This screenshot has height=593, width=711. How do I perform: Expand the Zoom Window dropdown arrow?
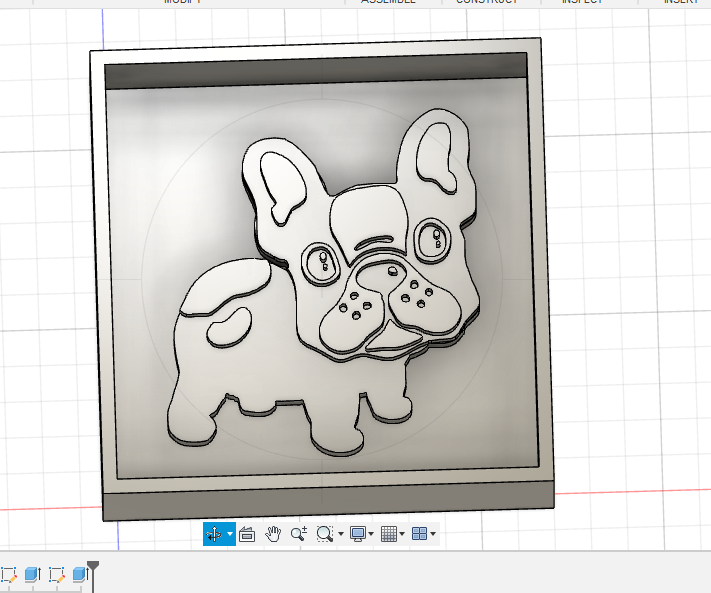pos(340,535)
